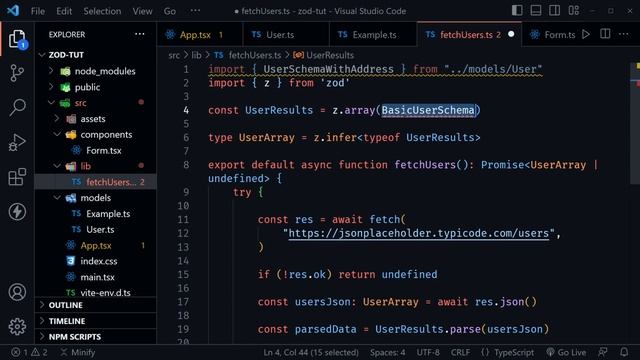The image size is (640, 360).
Task: Open the Run and Debug view
Action: click(17, 142)
